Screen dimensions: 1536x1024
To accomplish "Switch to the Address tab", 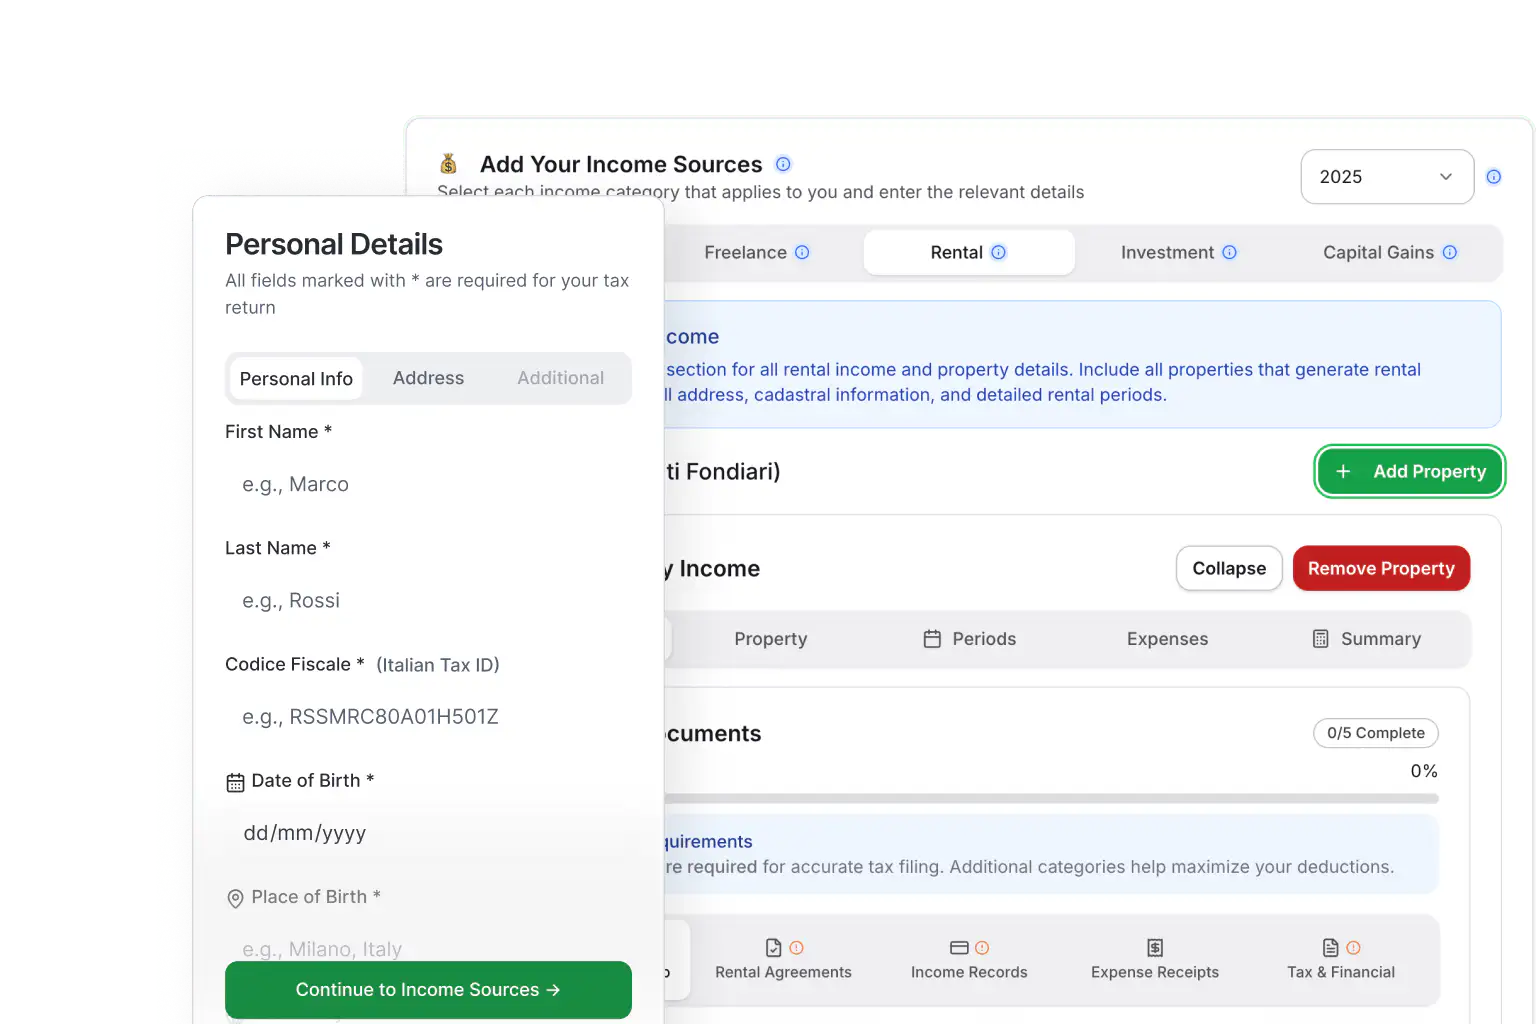I will [x=428, y=378].
